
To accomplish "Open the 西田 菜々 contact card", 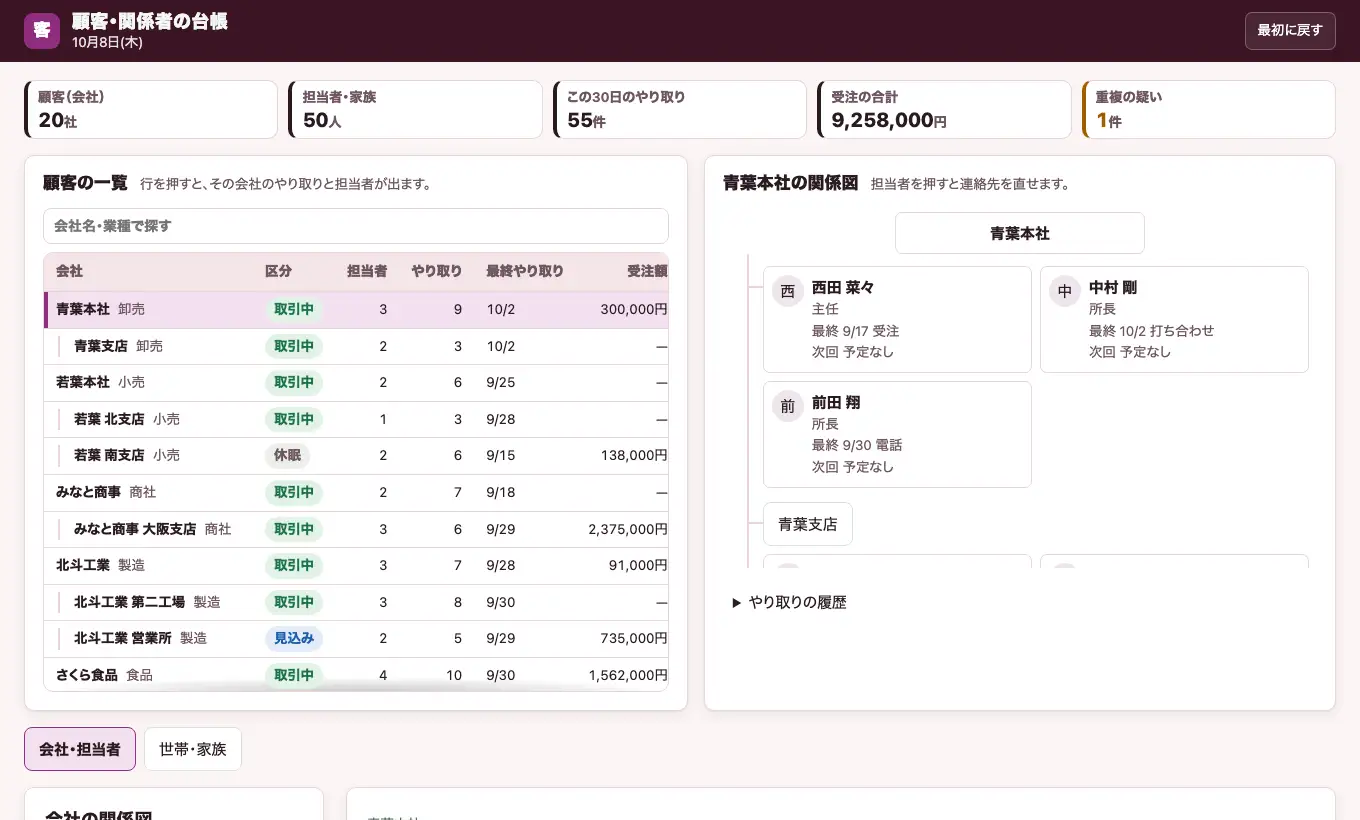I will coord(897,319).
